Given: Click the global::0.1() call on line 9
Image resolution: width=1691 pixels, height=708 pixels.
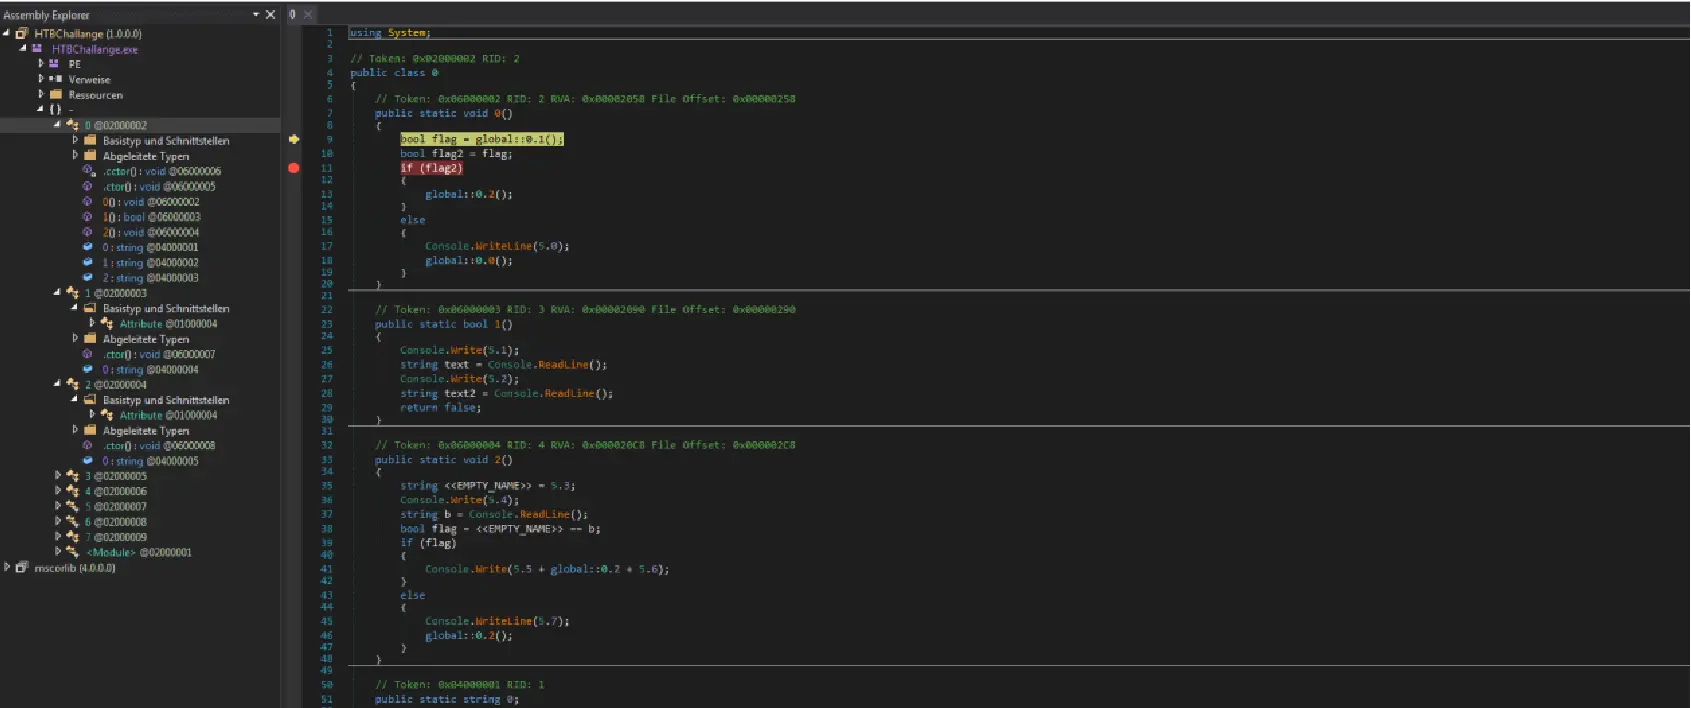Looking at the screenshot, I should click(x=518, y=139).
